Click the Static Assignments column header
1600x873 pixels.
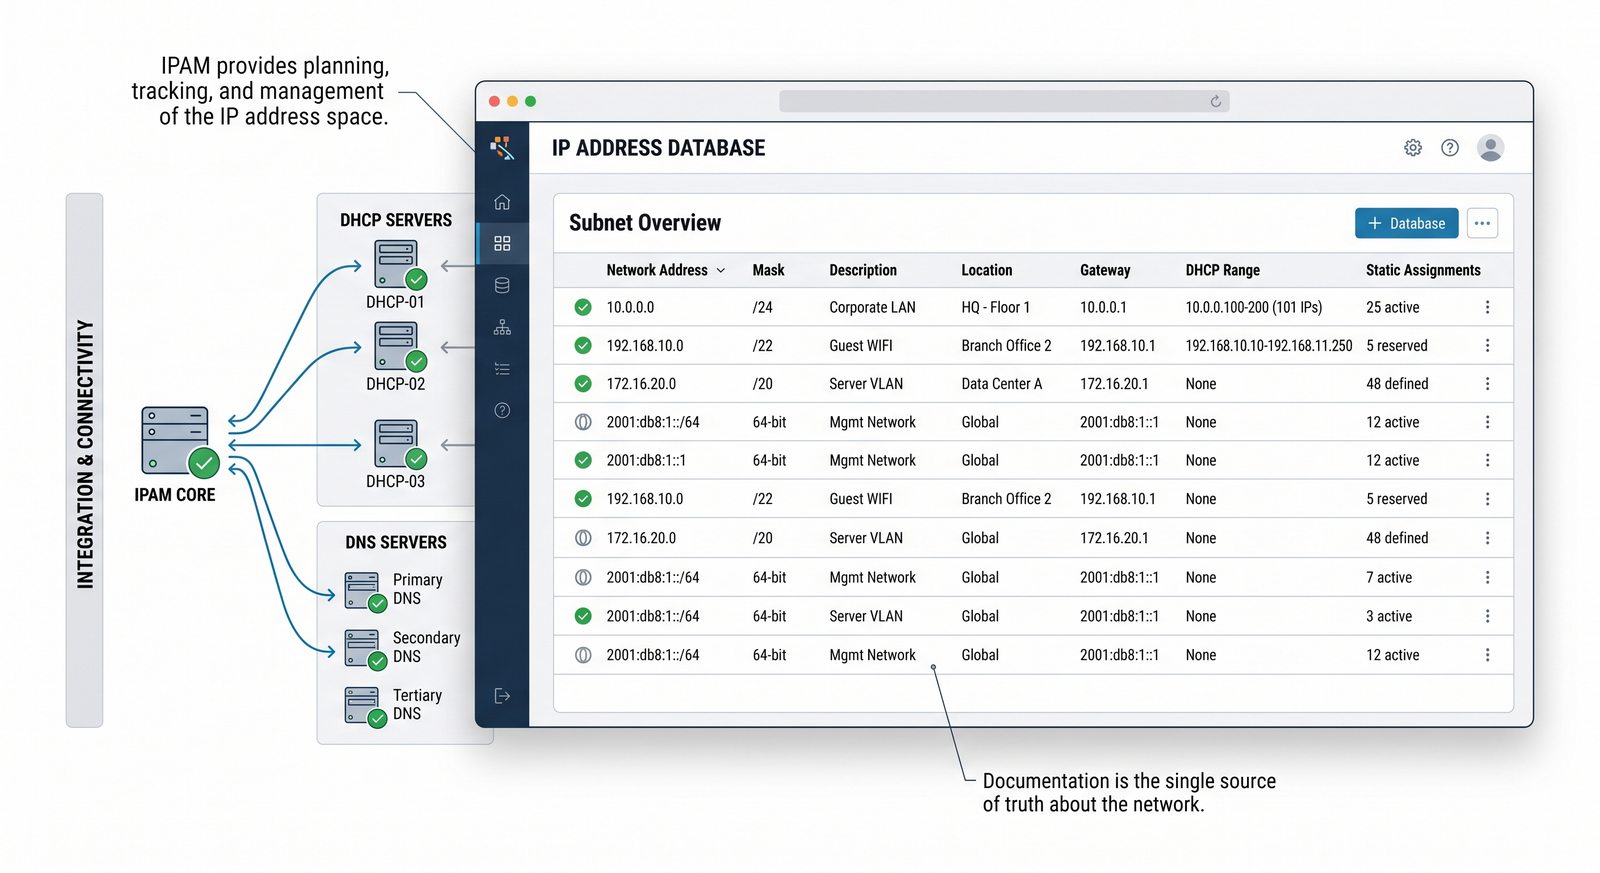tap(1422, 271)
